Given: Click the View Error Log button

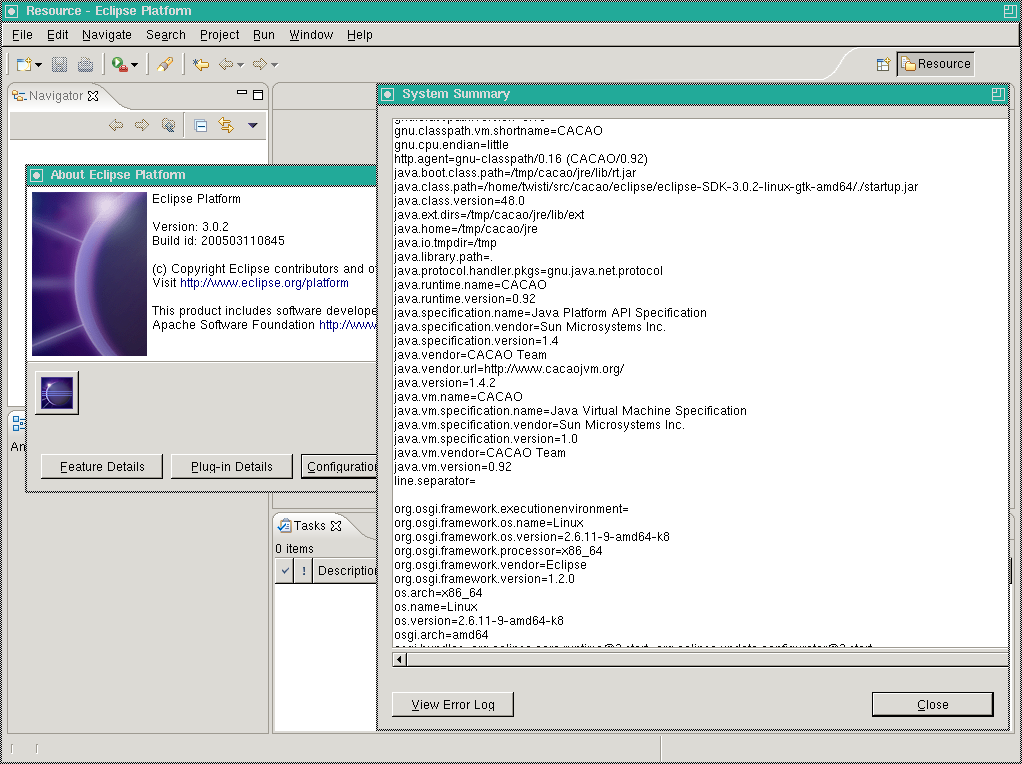Looking at the screenshot, I should 452,705.
